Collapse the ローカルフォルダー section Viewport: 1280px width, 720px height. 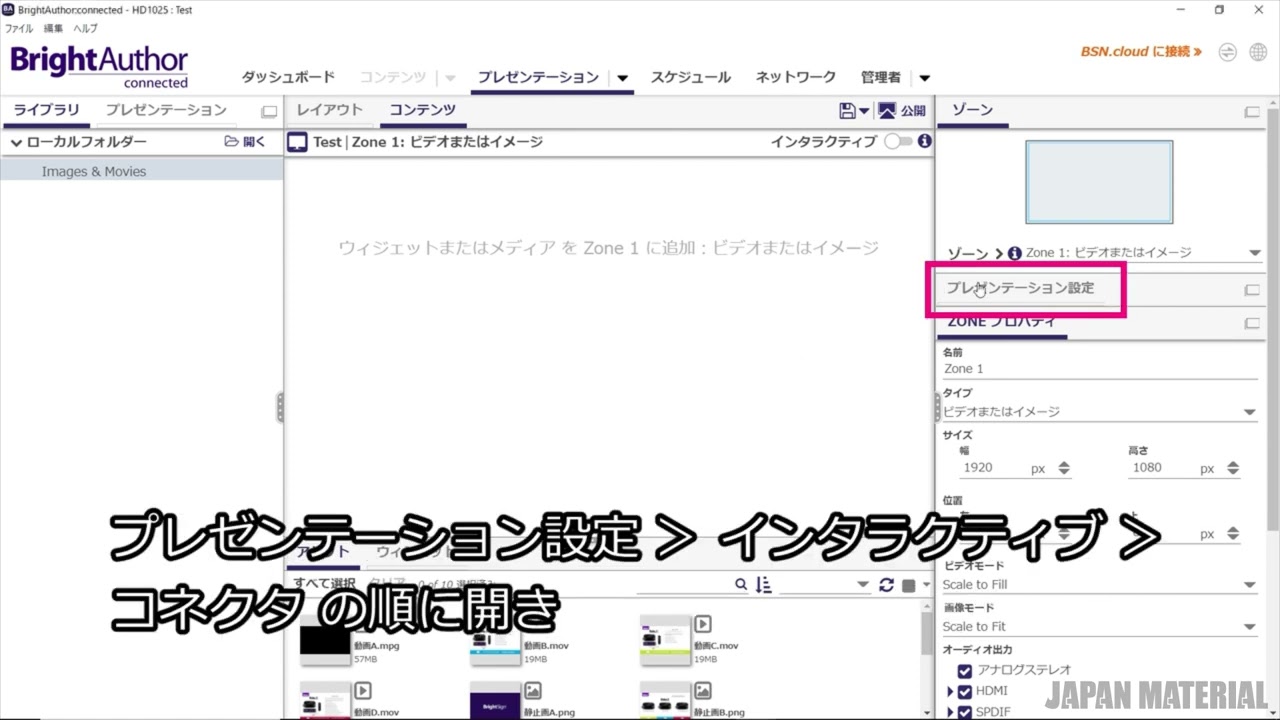pos(16,143)
